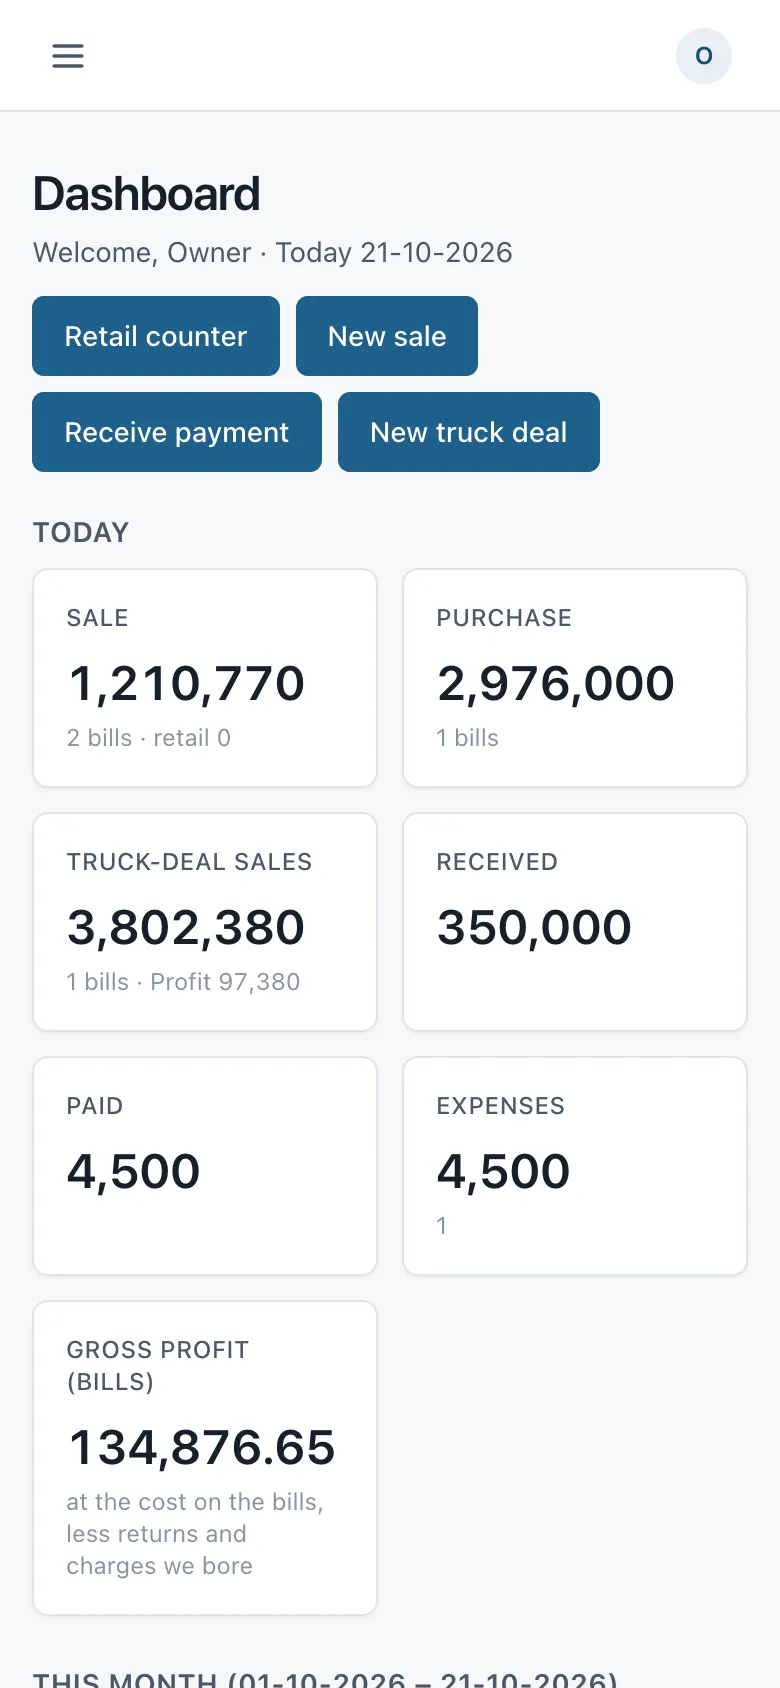Click the GROSS PROFIT (BILLS) label
The image size is (780, 1688).
click(x=158, y=1366)
